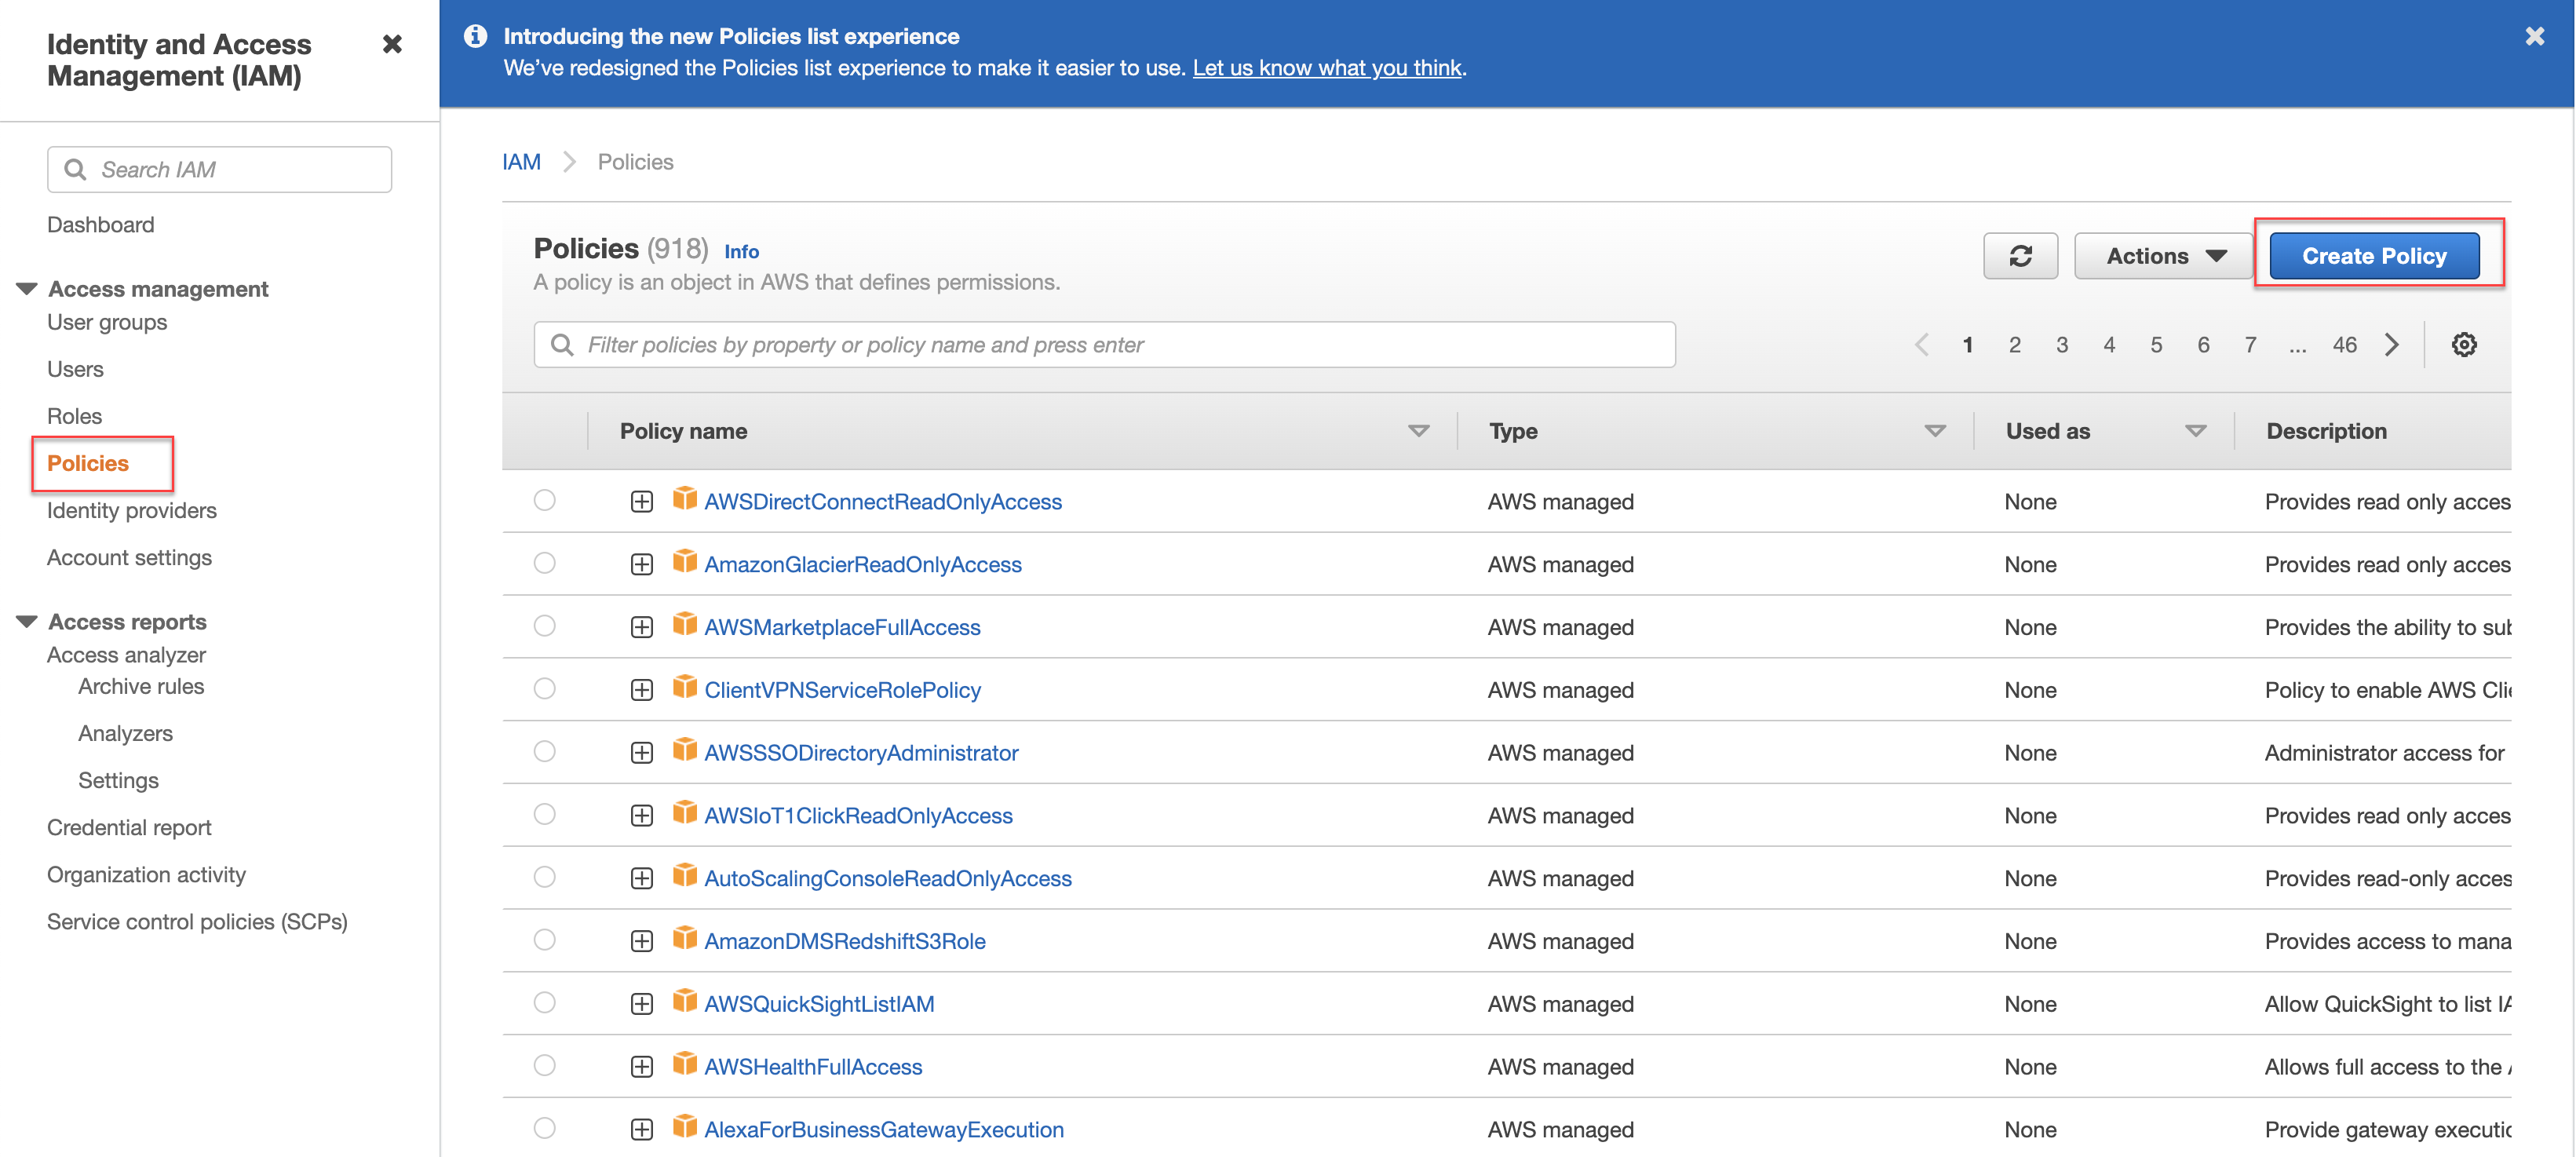This screenshot has width=2576, height=1157.
Task: Click the policy icon for AWSMarketplaceFullAccess
Action: click(684, 625)
